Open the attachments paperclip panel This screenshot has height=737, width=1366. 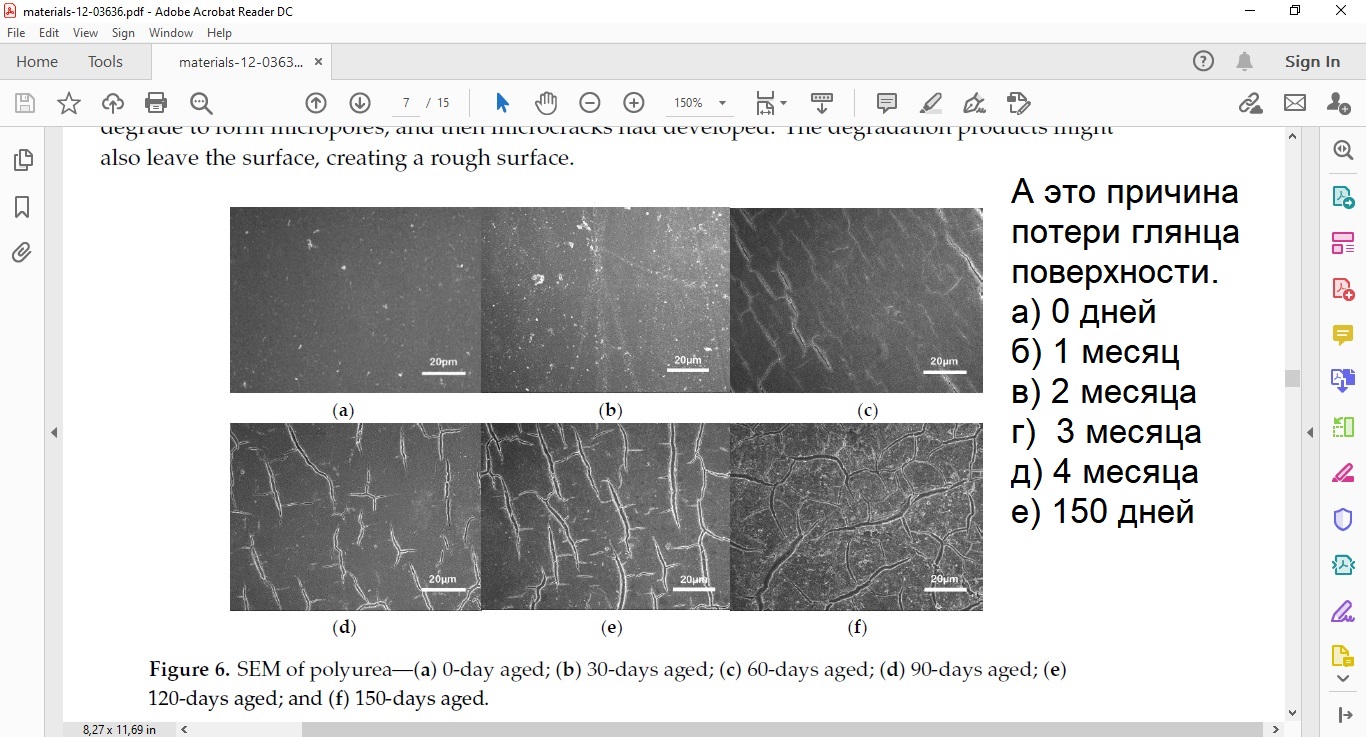point(22,253)
